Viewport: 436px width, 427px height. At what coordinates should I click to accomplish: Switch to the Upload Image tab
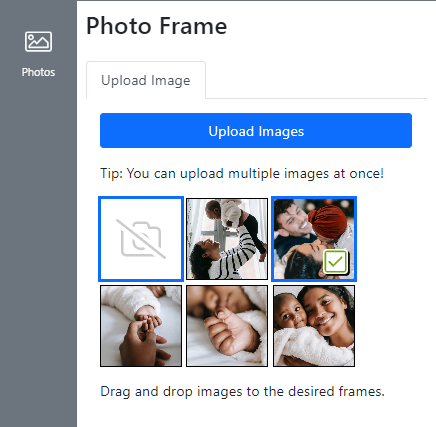tap(146, 80)
